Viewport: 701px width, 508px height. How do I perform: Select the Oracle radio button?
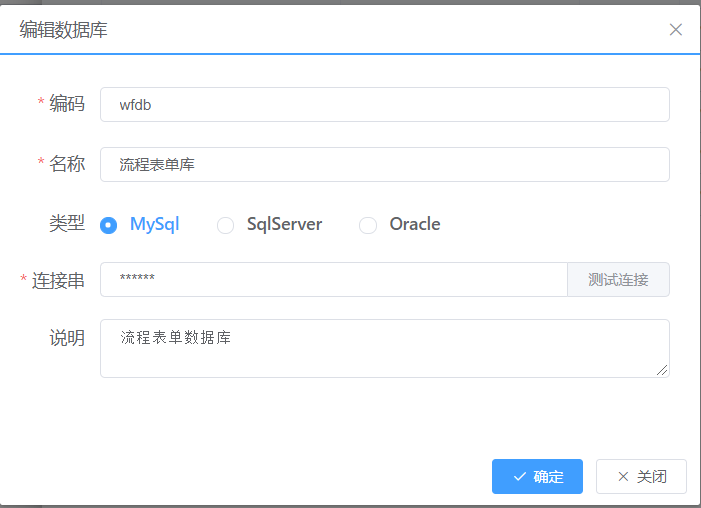click(x=368, y=225)
